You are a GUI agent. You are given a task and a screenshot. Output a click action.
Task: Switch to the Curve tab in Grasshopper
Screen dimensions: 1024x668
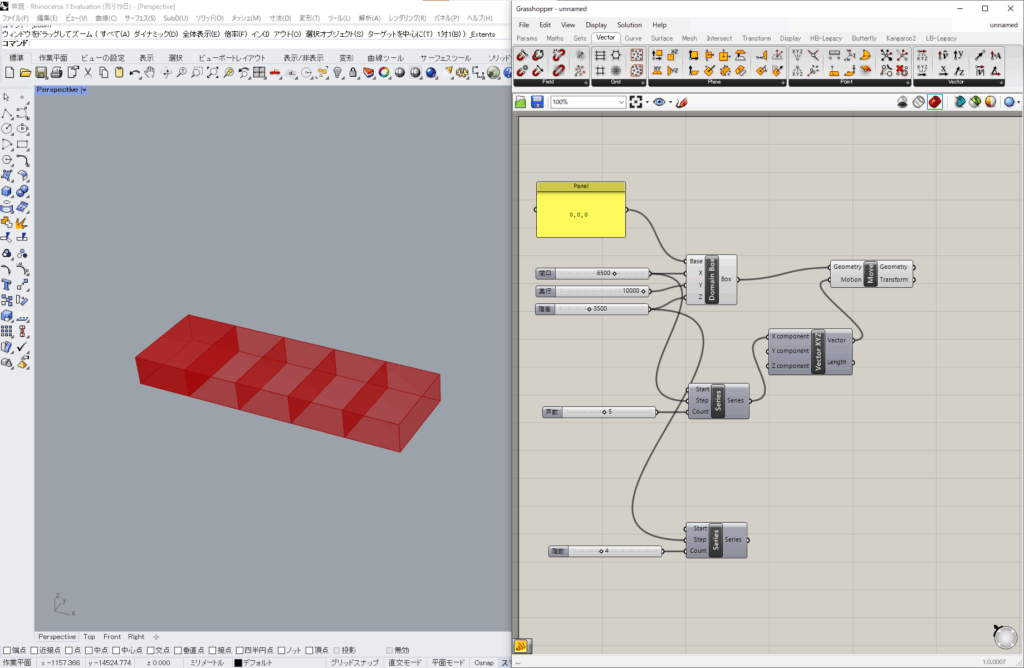pyautogui.click(x=633, y=38)
